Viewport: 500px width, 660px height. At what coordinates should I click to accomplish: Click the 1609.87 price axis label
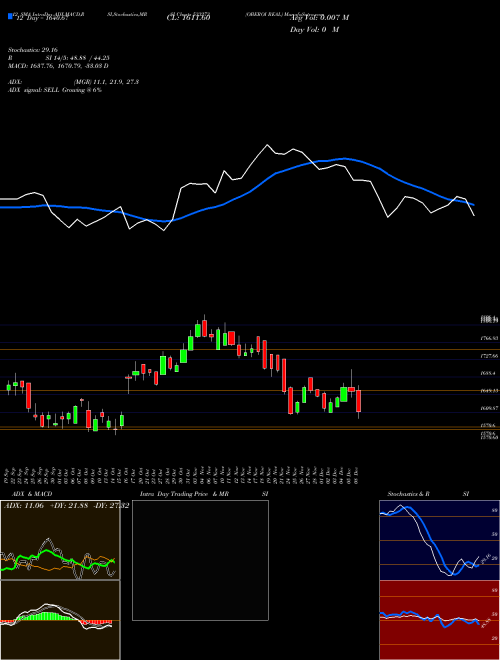click(490, 408)
